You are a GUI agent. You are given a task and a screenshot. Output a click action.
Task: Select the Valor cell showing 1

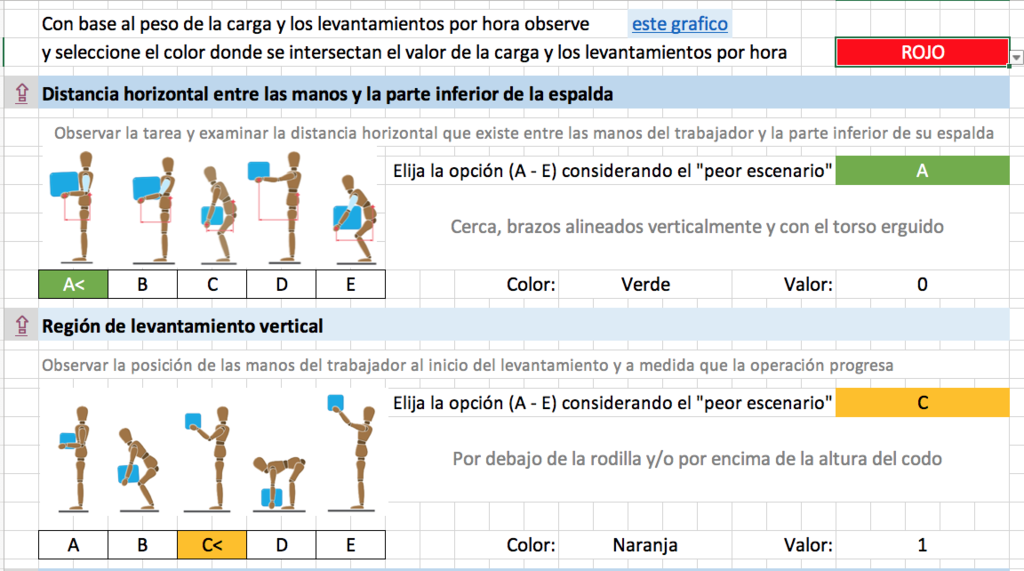922,545
